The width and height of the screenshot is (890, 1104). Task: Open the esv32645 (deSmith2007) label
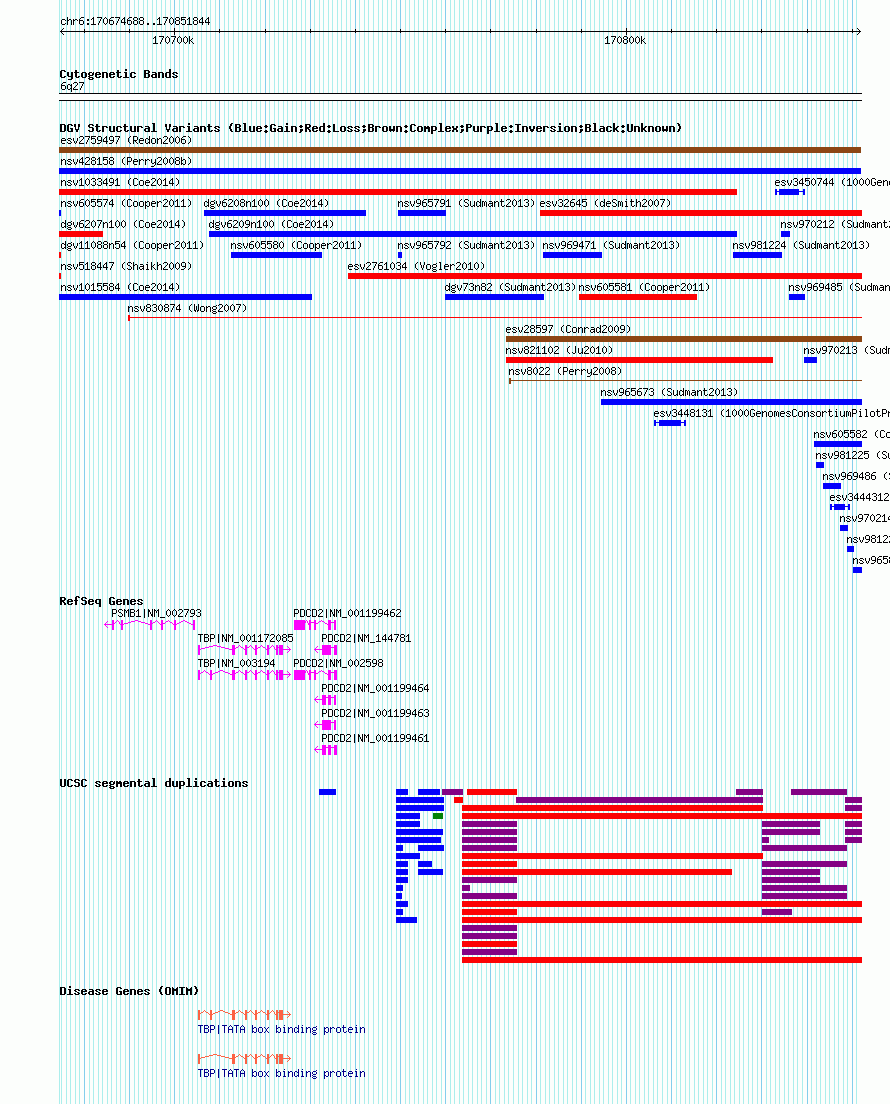pyautogui.click(x=606, y=203)
